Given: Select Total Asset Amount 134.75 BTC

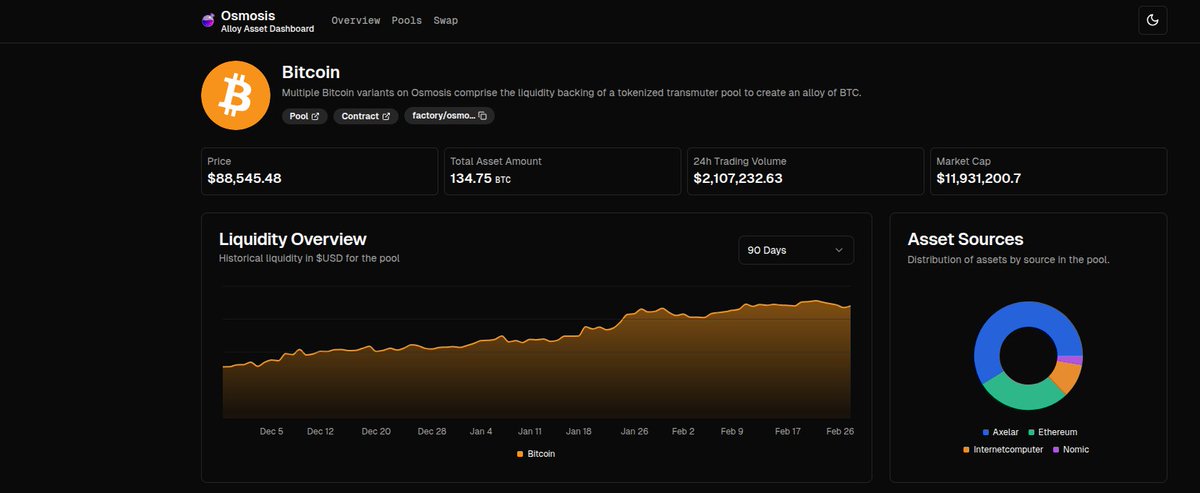Looking at the screenshot, I should [482, 179].
